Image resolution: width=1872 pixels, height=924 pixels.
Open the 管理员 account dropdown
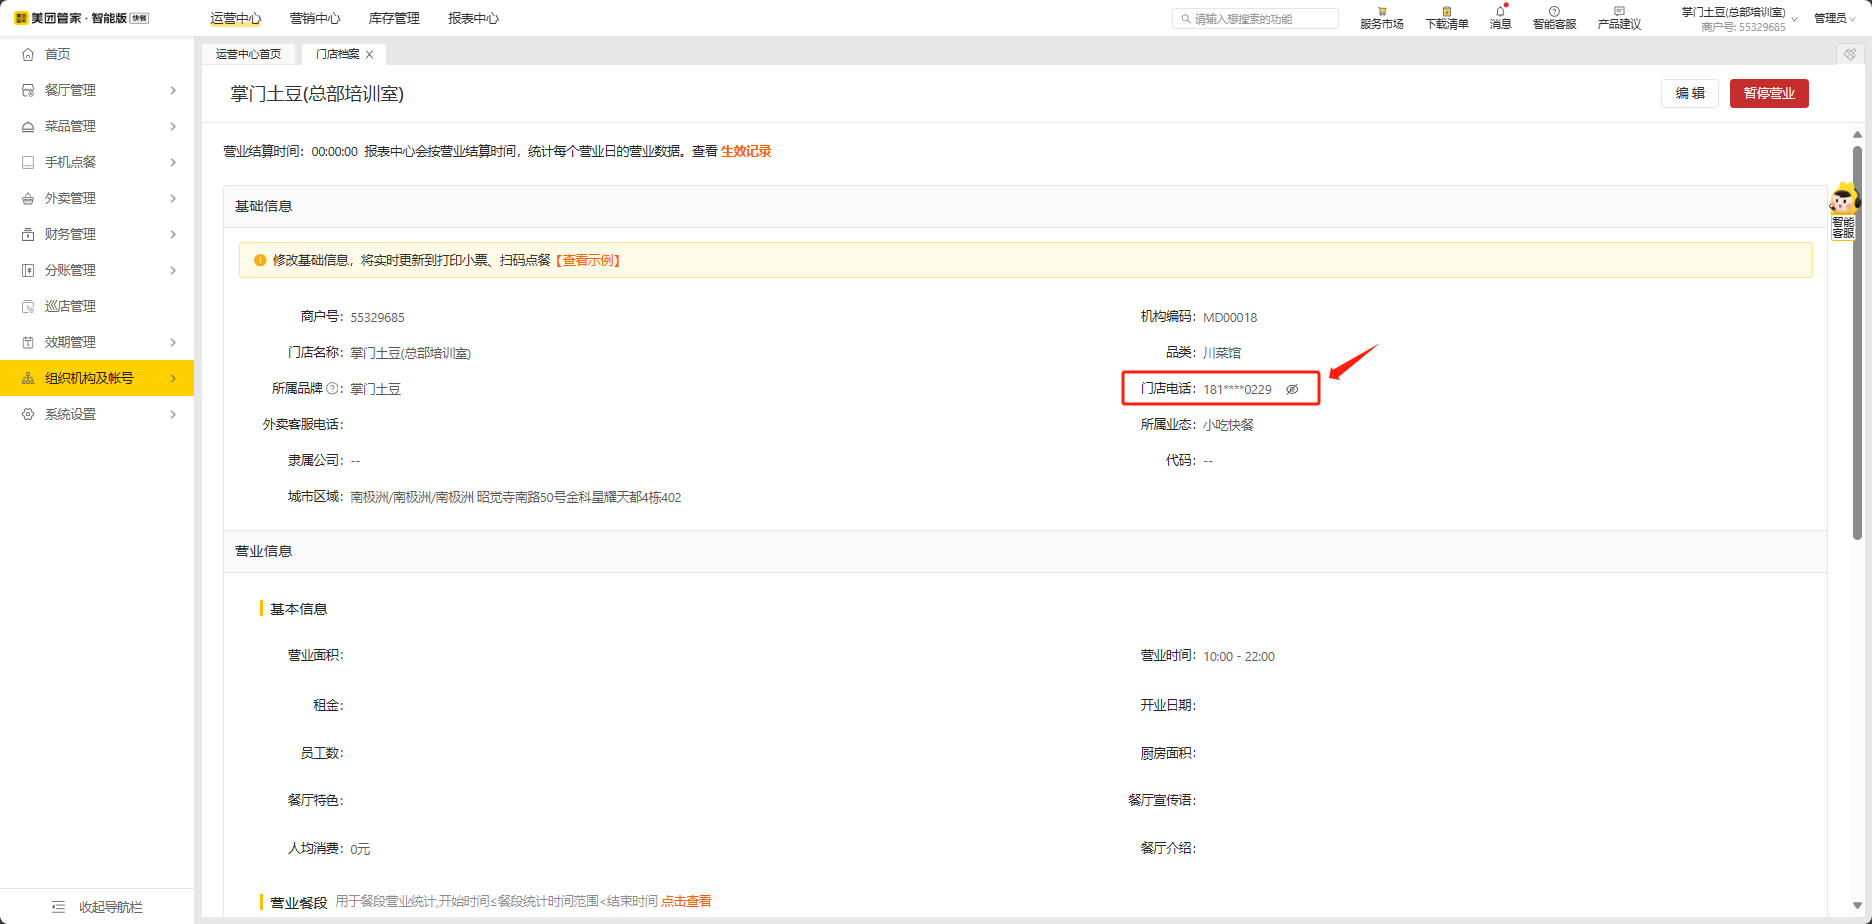[x=1835, y=18]
